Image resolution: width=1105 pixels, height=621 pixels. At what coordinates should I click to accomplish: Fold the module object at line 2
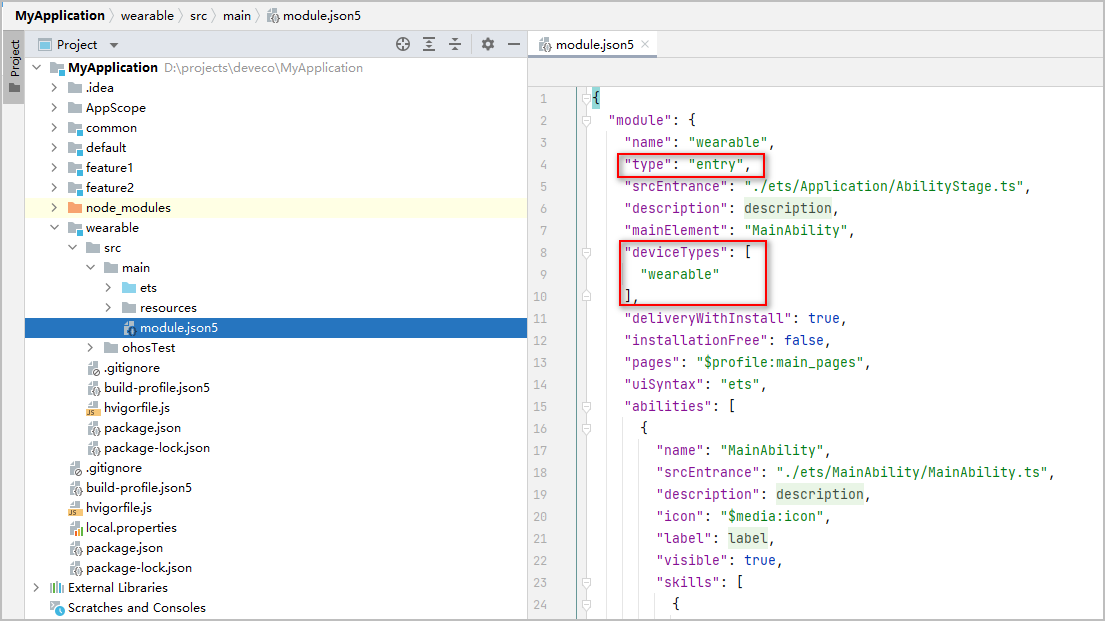point(586,121)
